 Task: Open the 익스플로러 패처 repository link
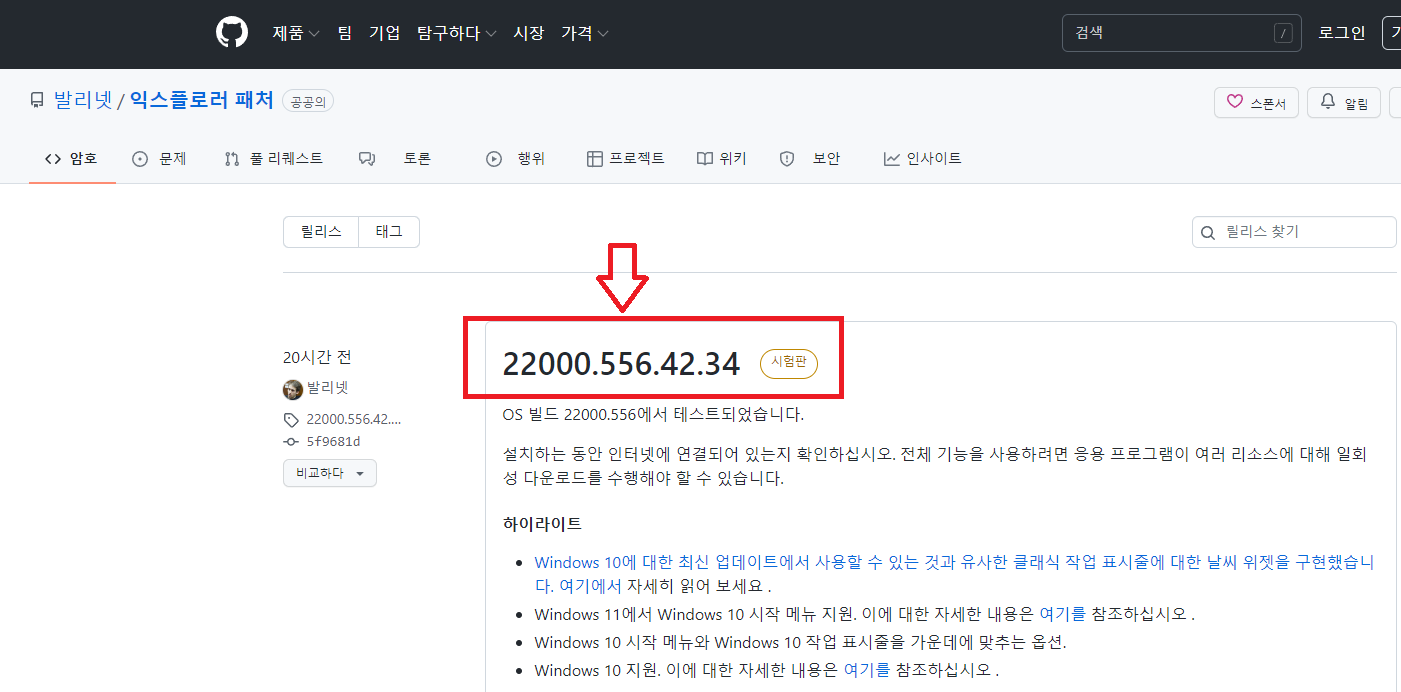(x=201, y=100)
